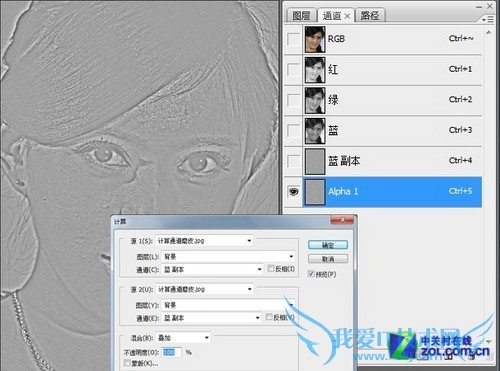Screen dimensions: 500x371
Task: Show the 蓝 副本 channel
Action: point(293,161)
